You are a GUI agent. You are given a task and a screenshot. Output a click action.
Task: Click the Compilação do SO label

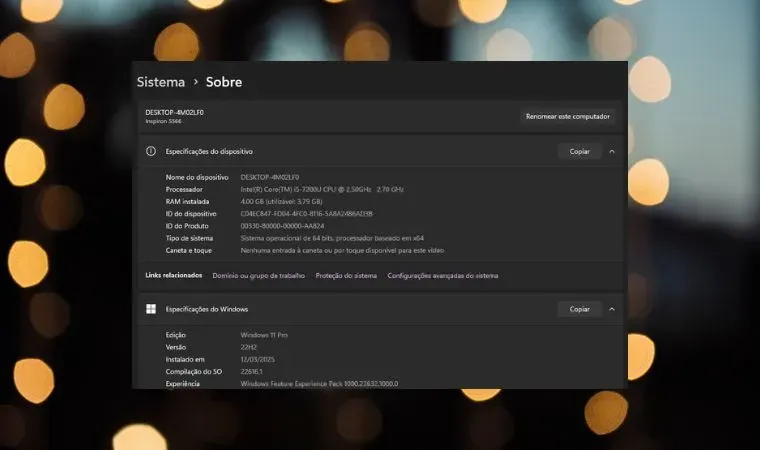point(194,371)
